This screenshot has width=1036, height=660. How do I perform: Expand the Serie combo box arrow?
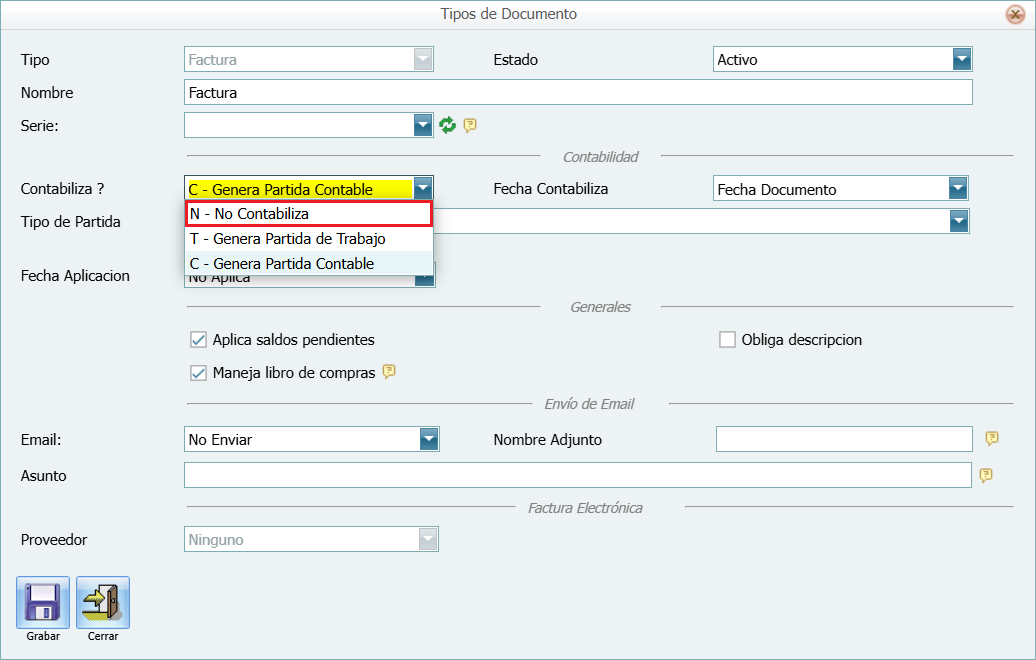(x=423, y=125)
